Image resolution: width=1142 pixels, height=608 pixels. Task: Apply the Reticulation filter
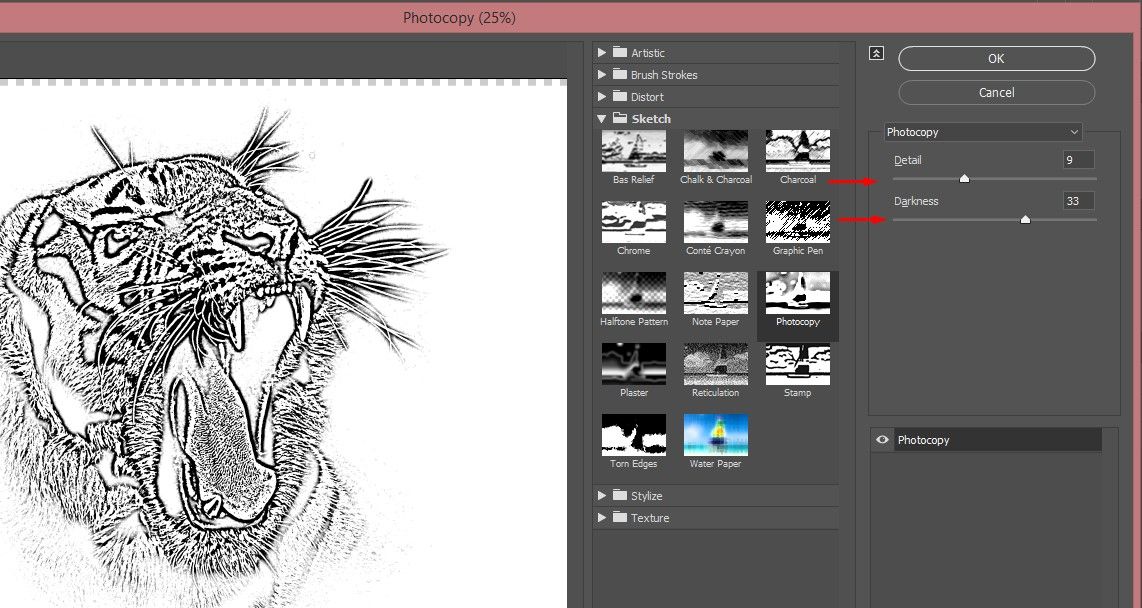715,364
